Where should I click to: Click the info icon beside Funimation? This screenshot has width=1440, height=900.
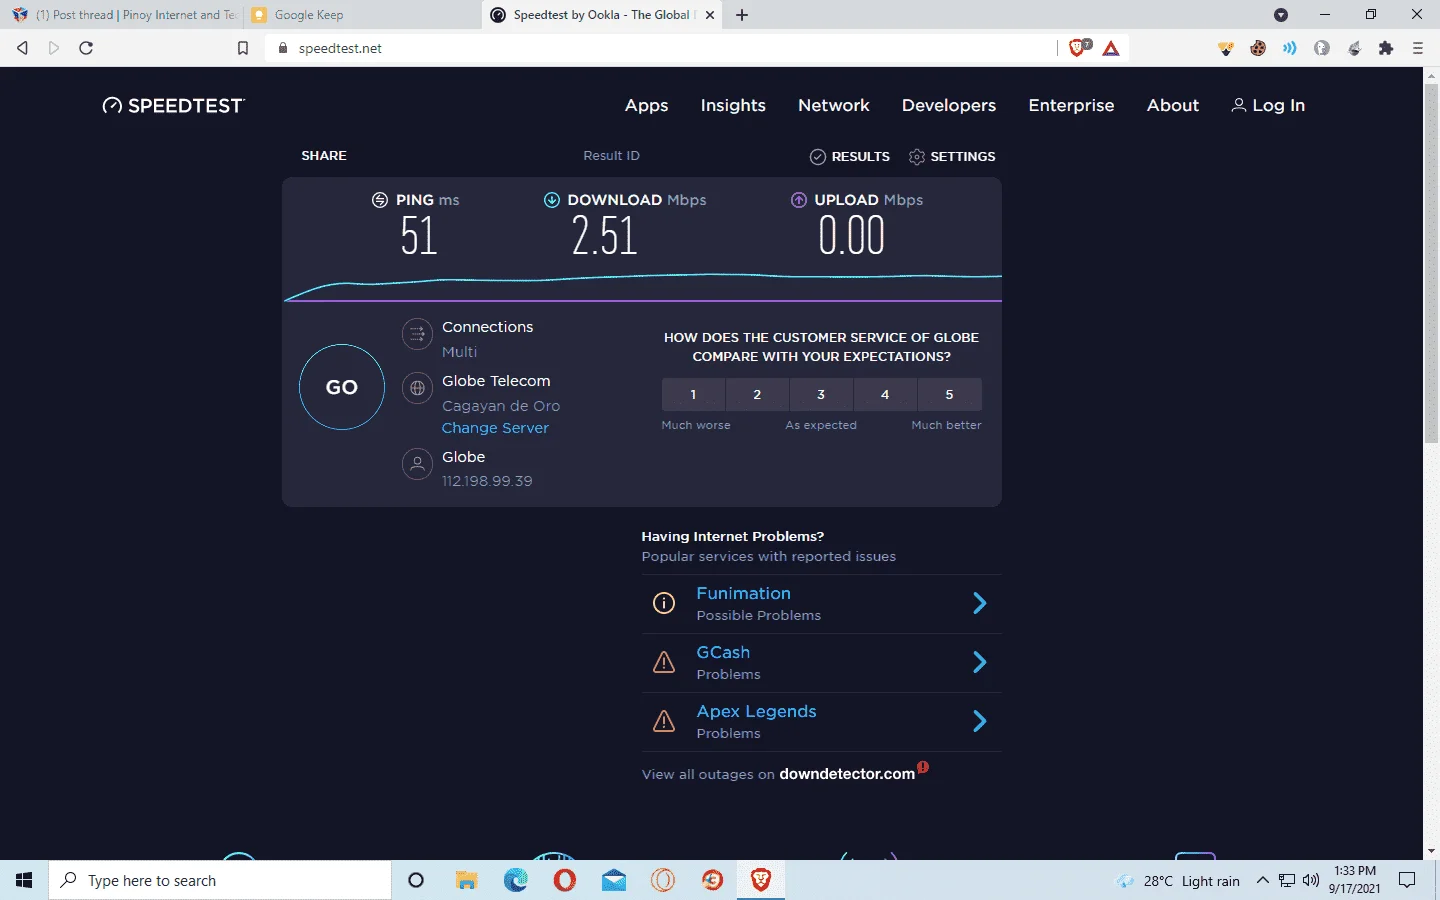664,603
